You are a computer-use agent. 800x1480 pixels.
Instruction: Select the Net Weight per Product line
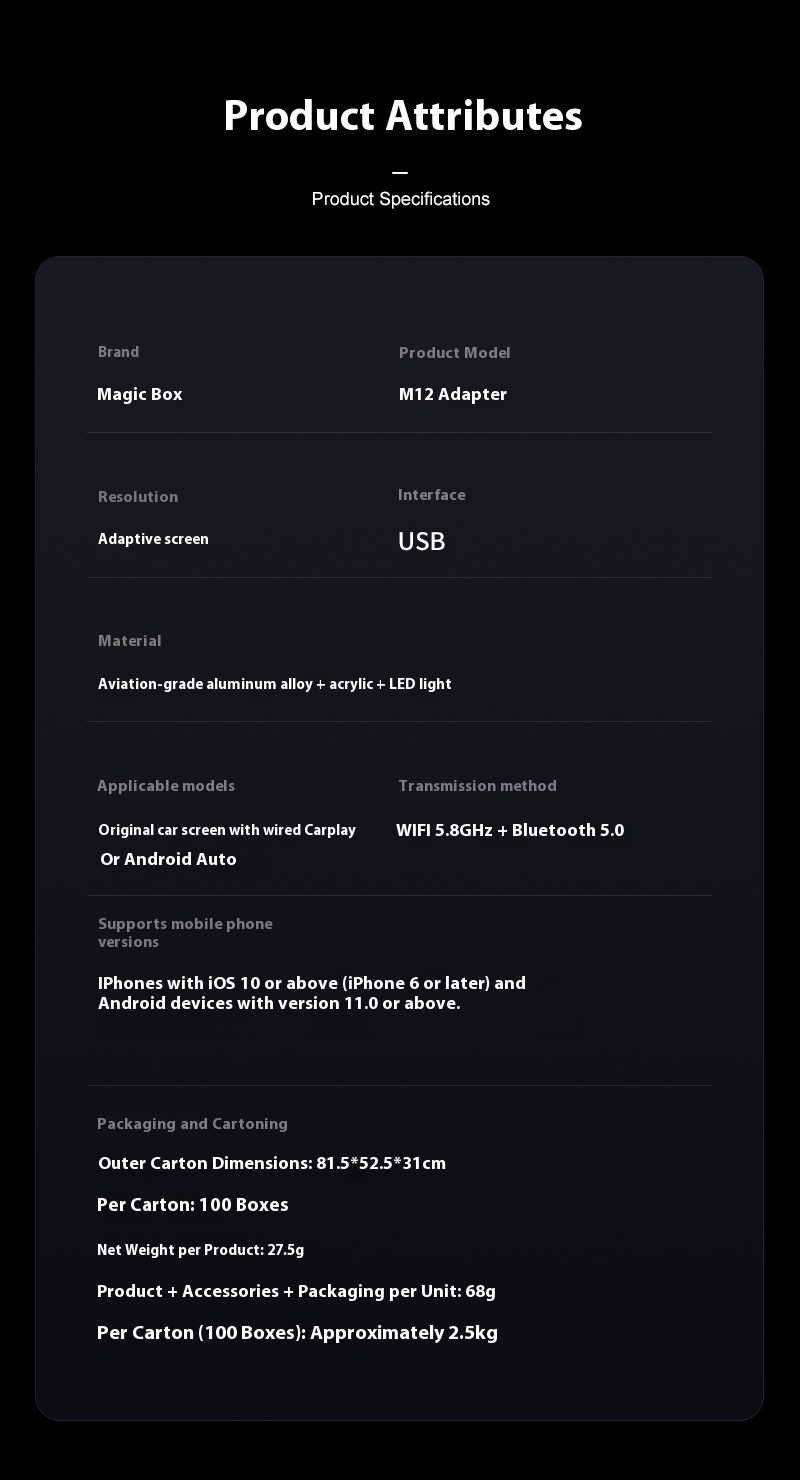coord(200,1250)
